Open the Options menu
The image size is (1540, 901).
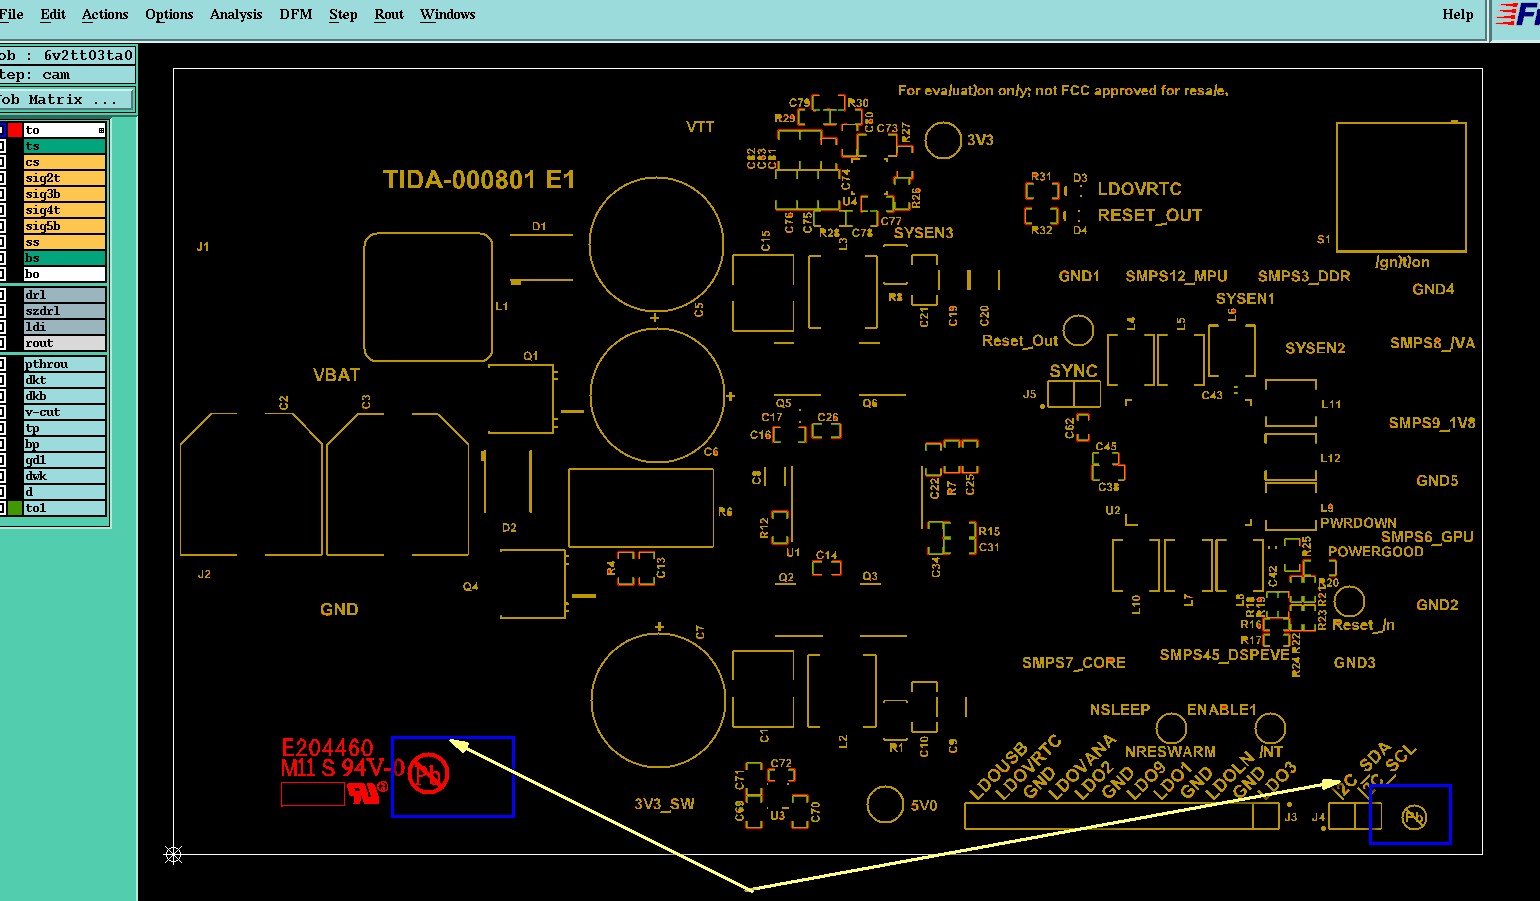tap(169, 14)
